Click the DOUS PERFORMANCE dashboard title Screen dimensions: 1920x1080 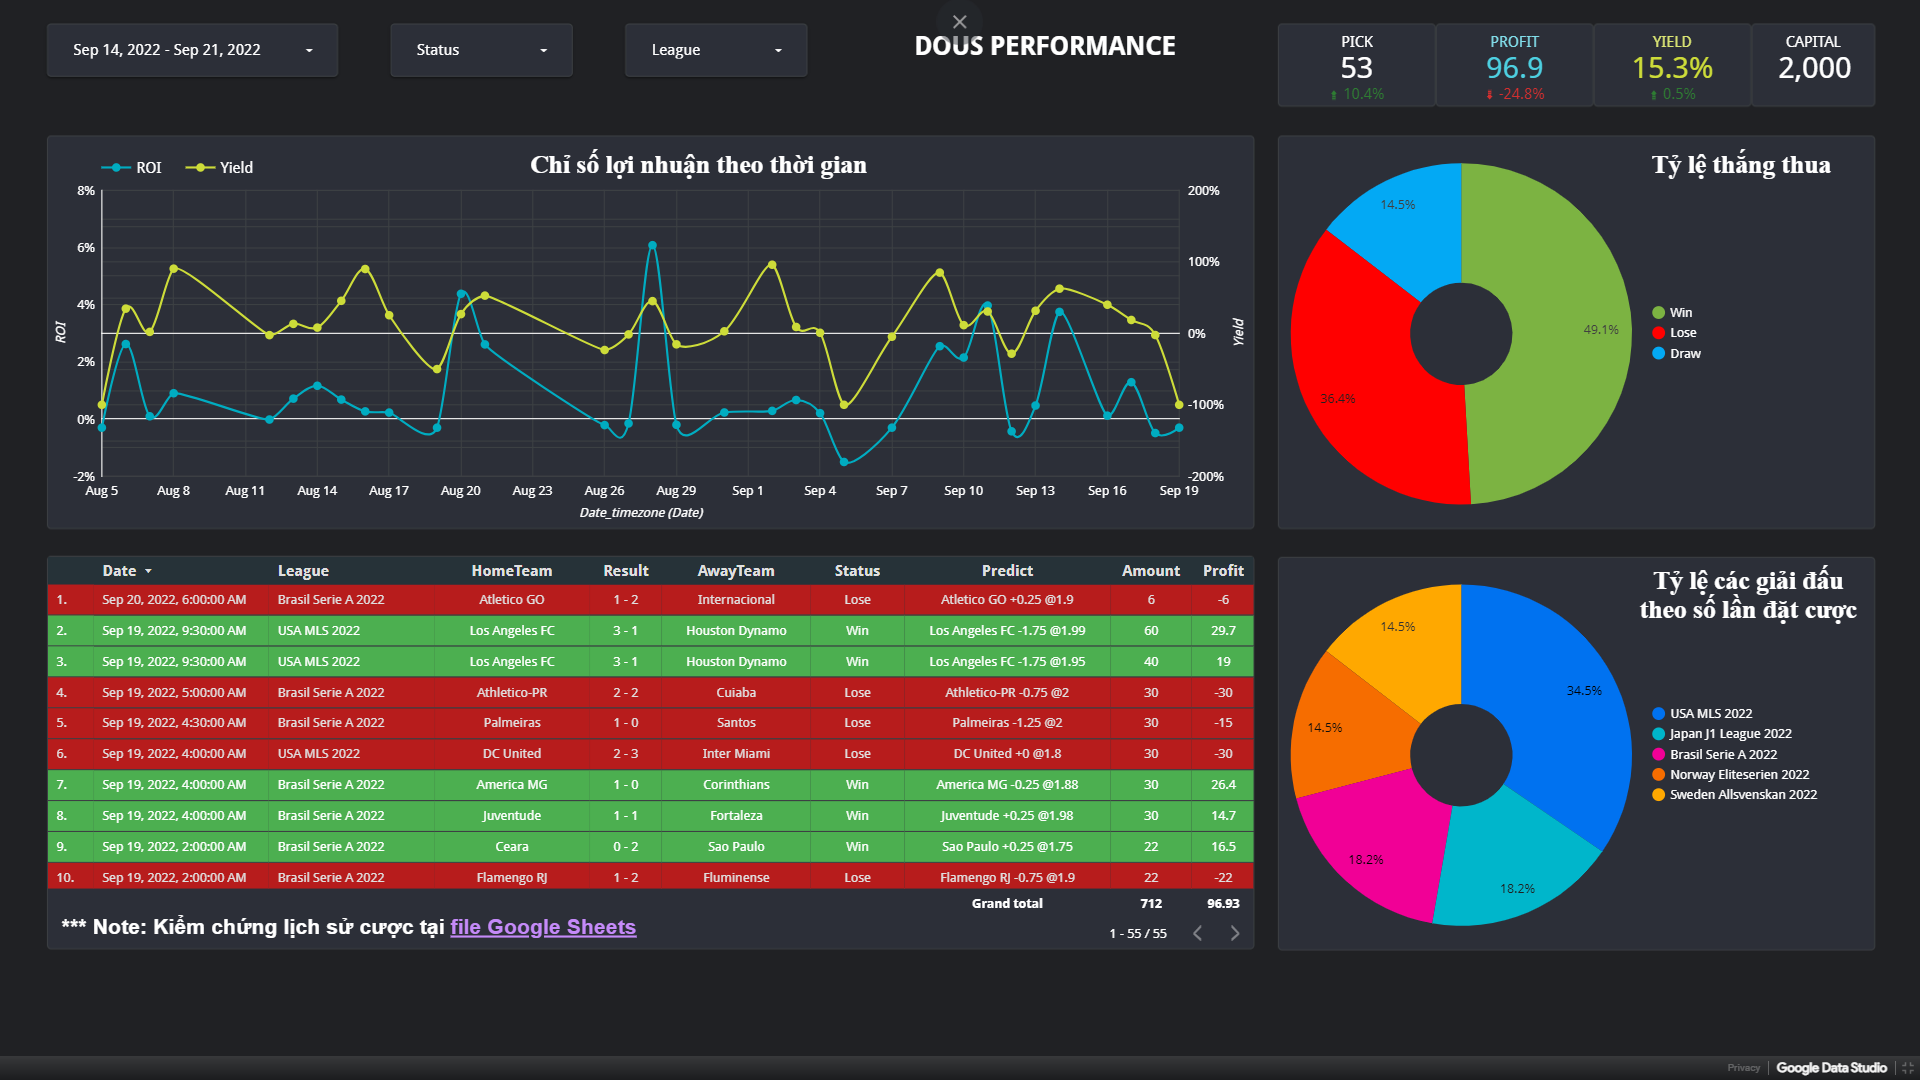[1045, 46]
